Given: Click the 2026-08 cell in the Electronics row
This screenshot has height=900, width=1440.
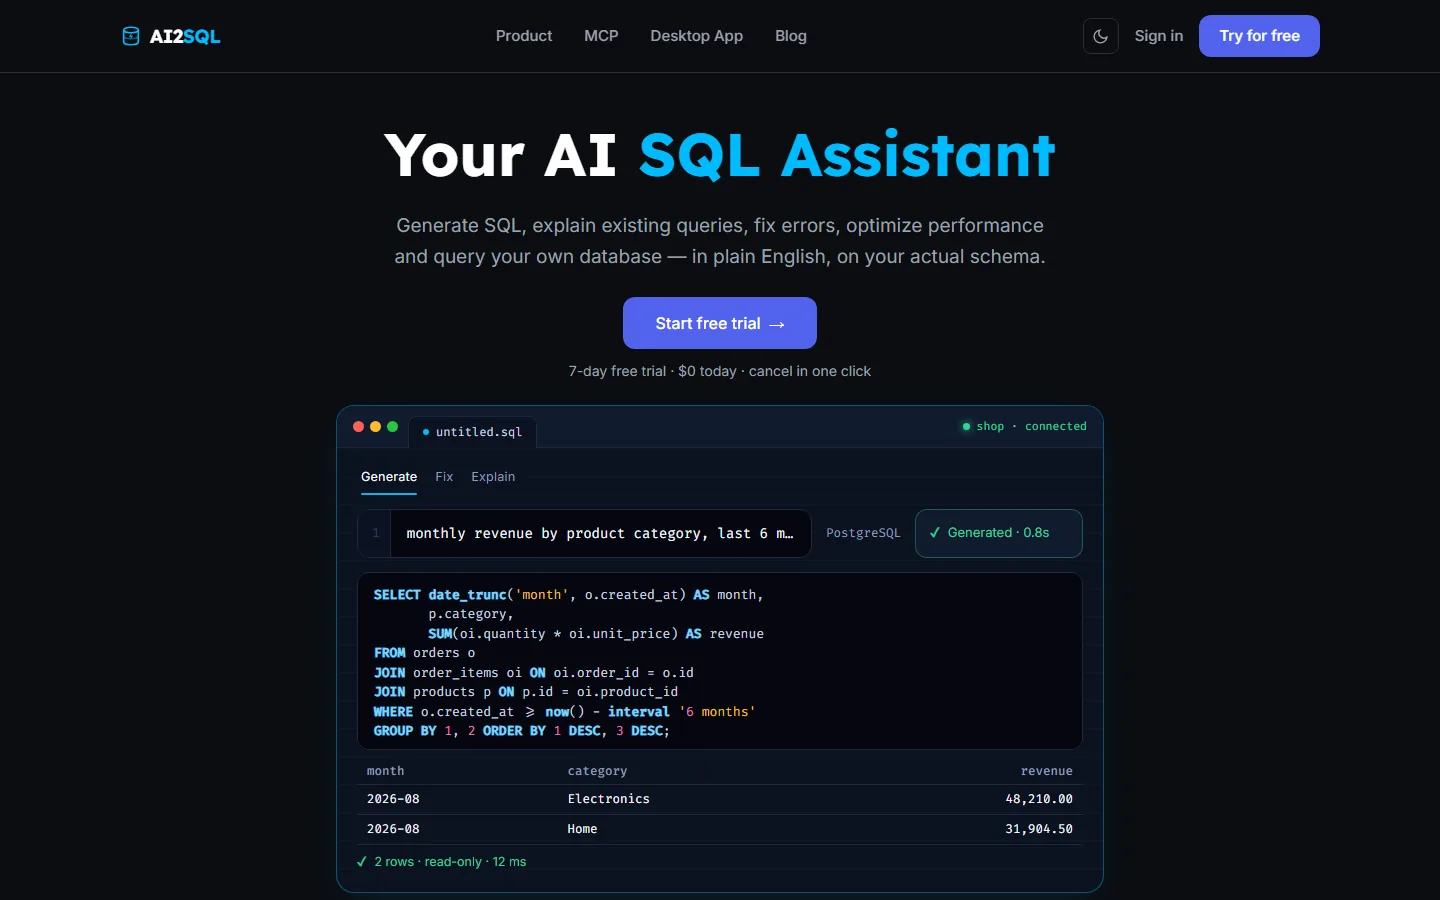Looking at the screenshot, I should pos(393,799).
